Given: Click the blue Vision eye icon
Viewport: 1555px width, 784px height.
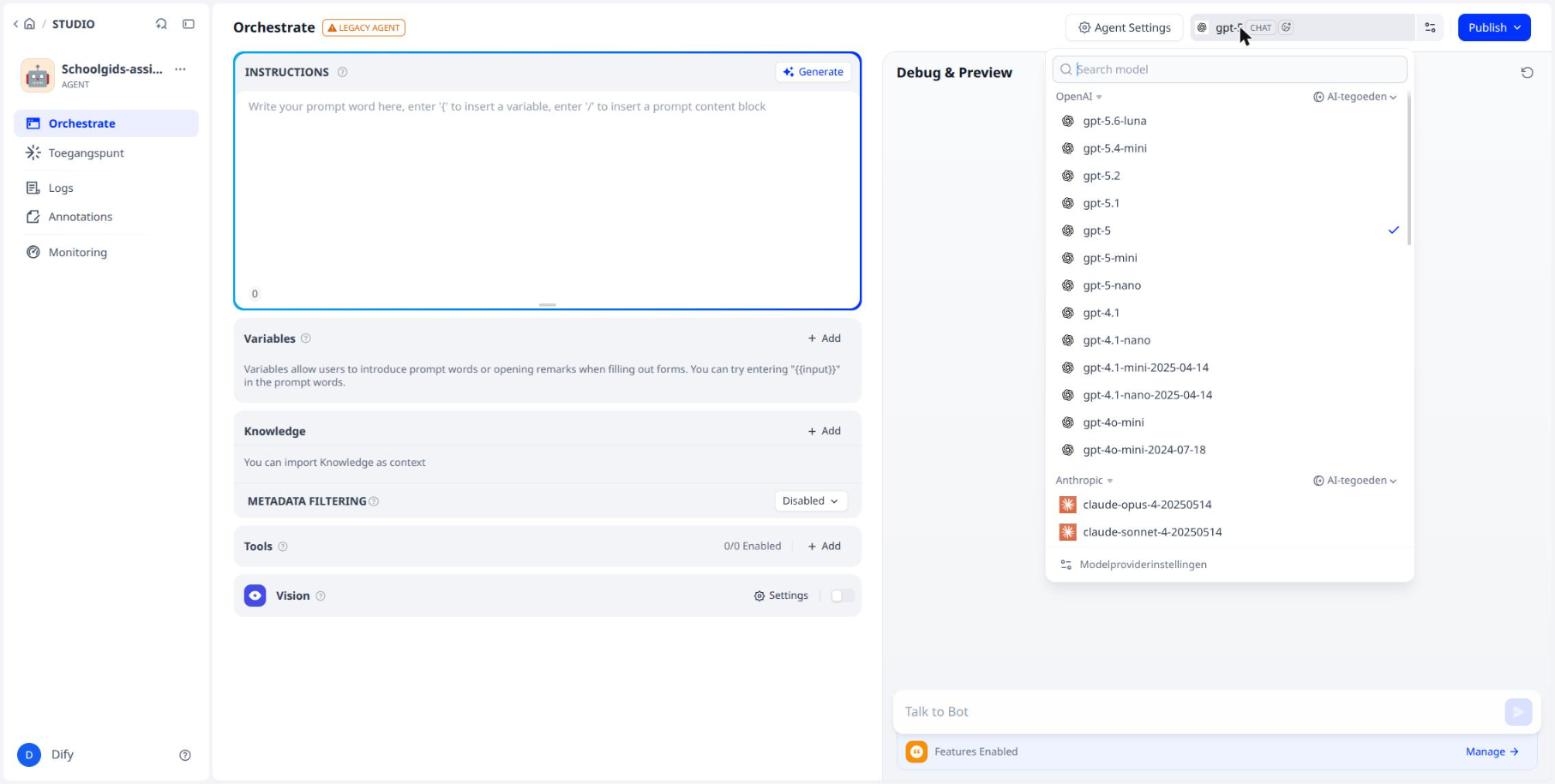Looking at the screenshot, I should 255,596.
